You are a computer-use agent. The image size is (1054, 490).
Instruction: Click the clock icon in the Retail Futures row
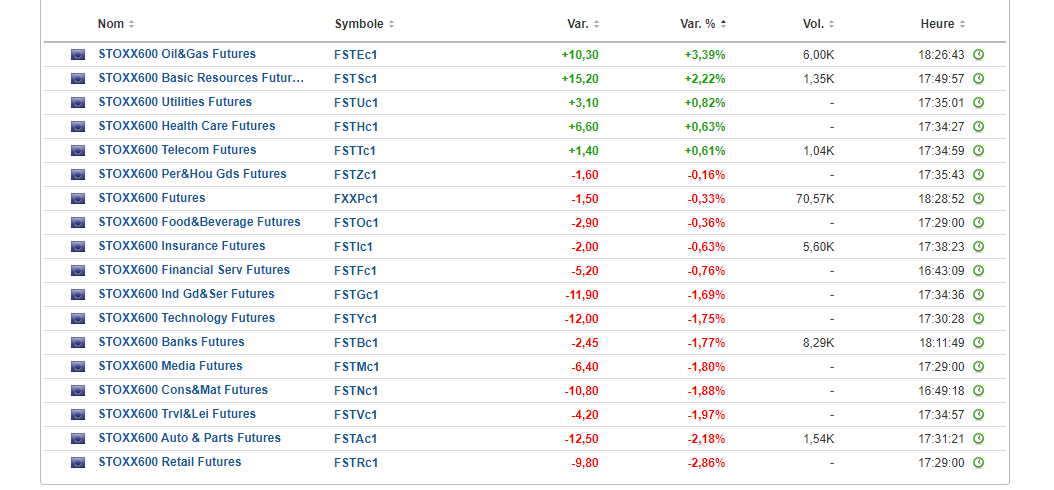pyautogui.click(x=979, y=462)
